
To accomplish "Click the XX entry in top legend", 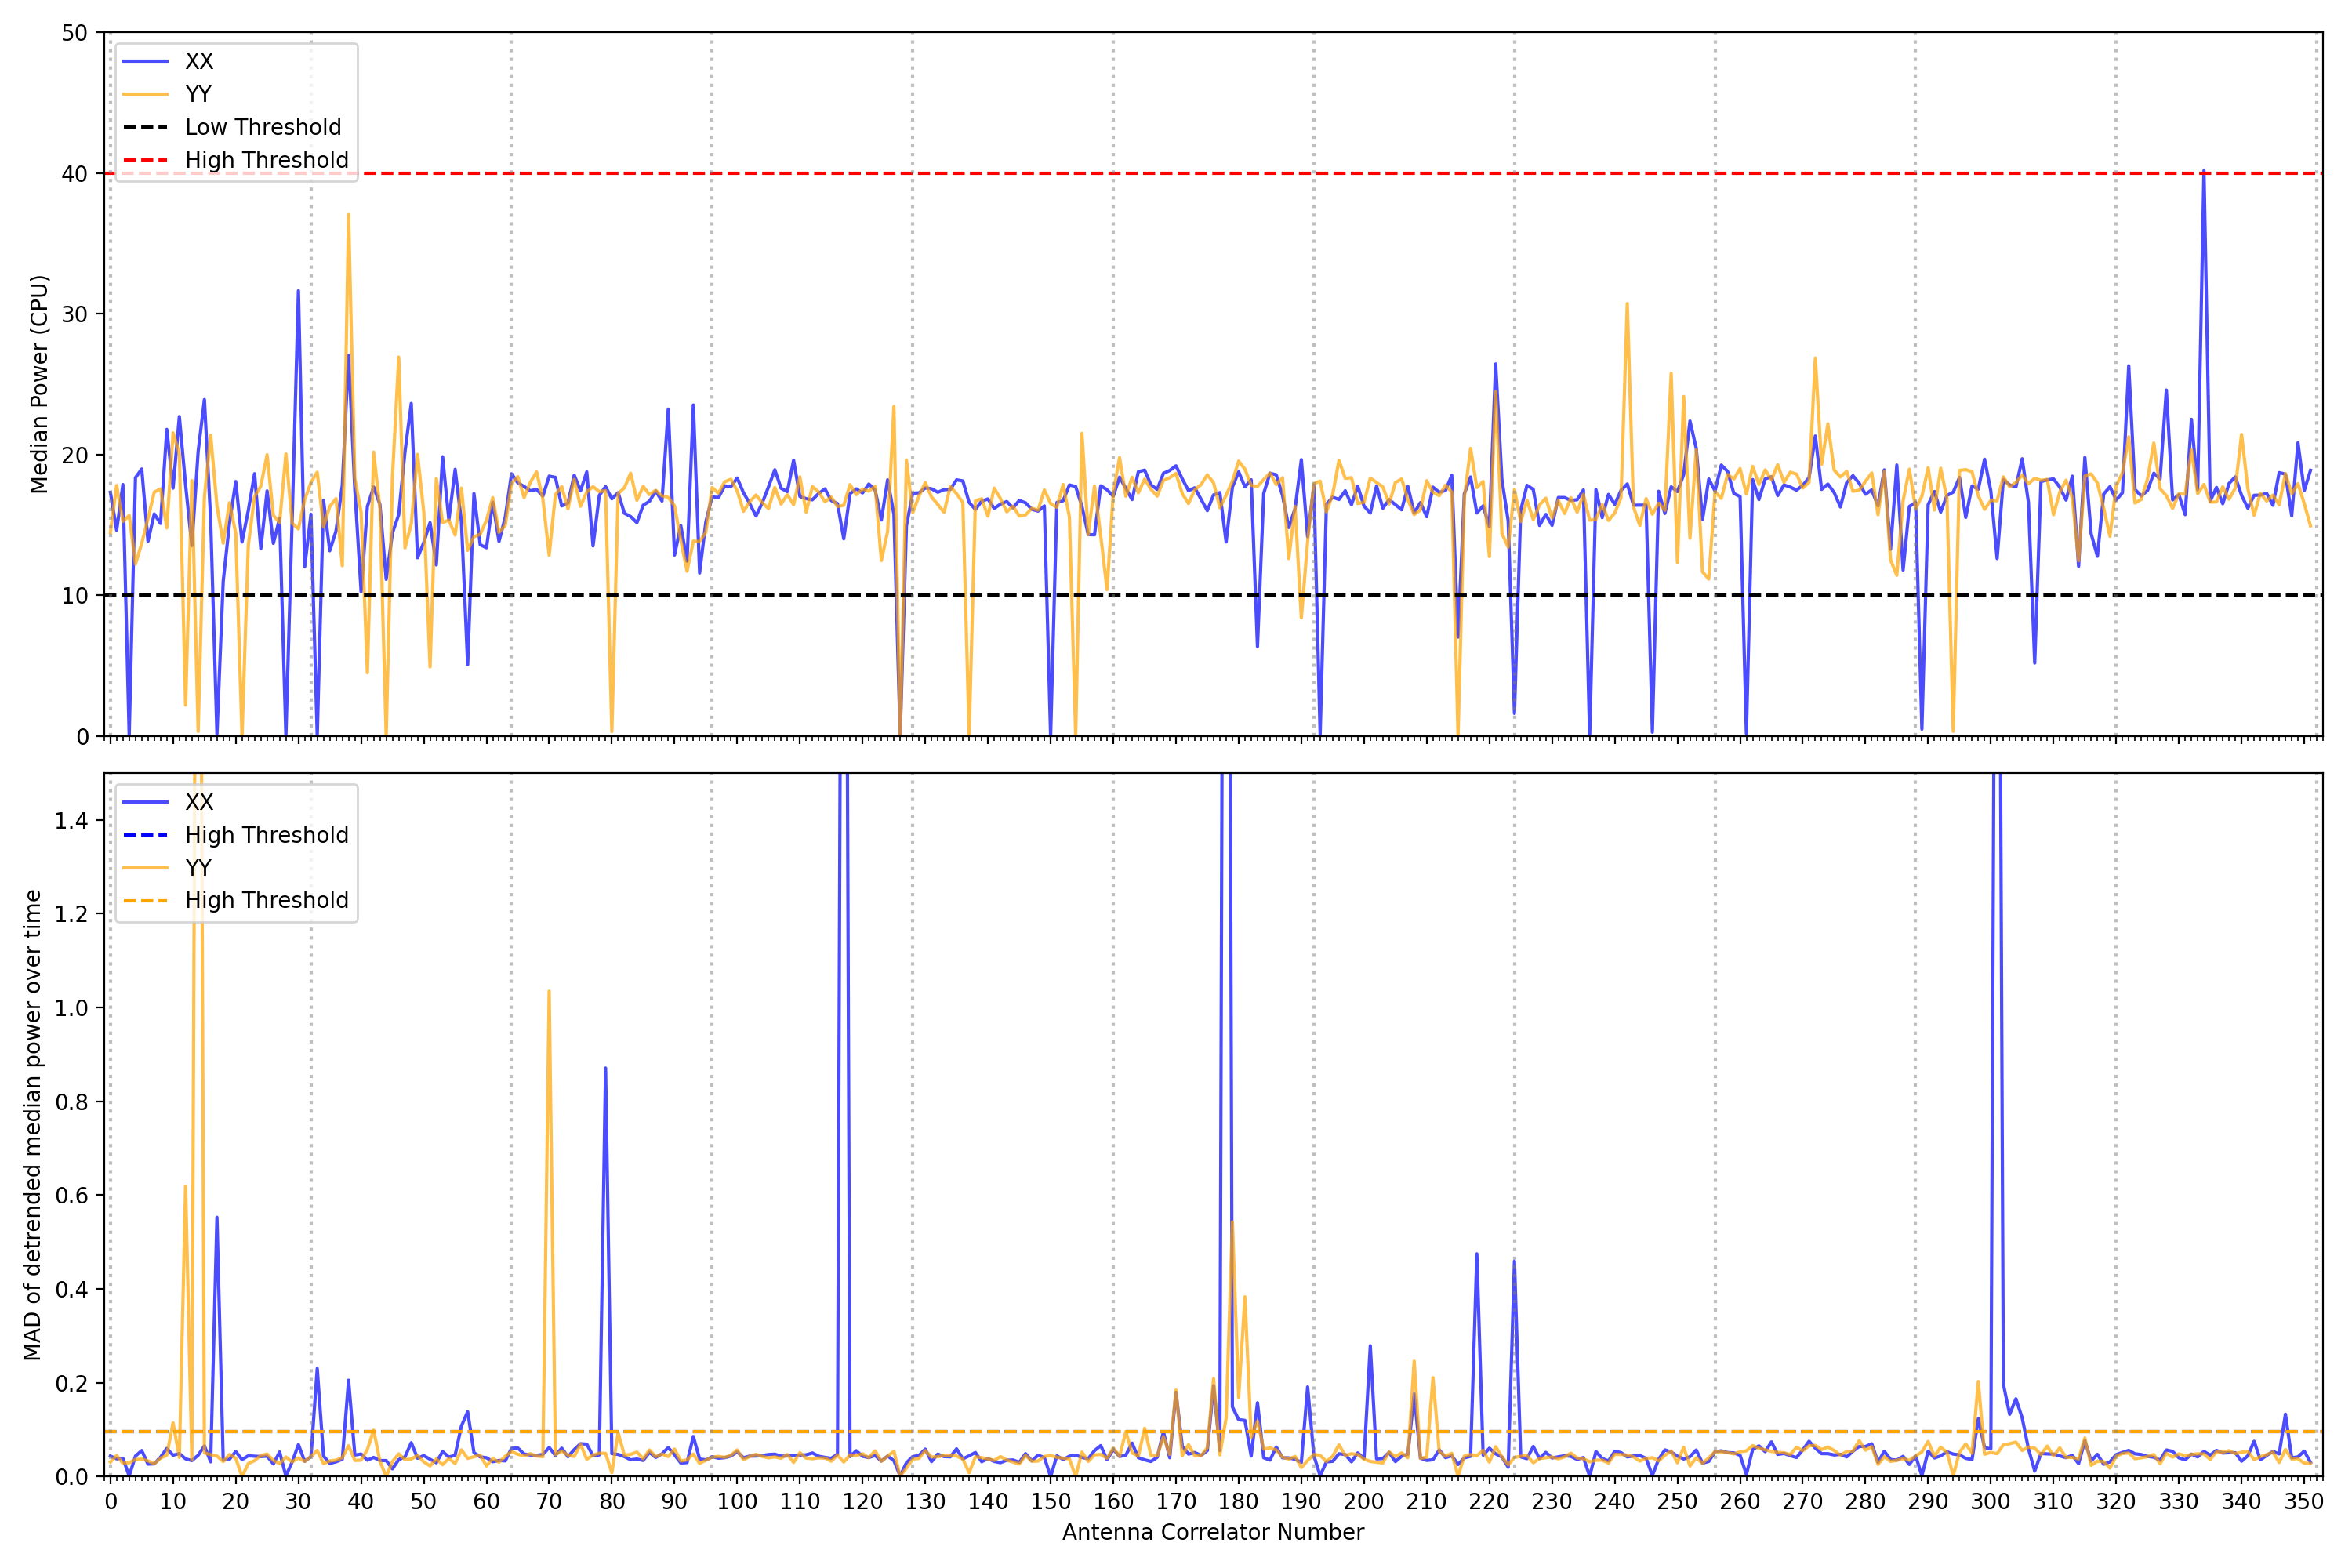I will [x=199, y=61].
